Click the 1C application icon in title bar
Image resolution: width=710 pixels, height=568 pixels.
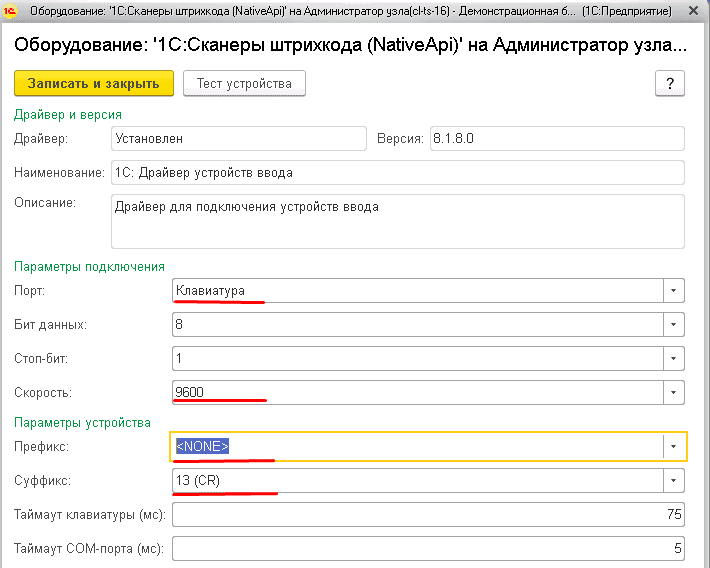coord(10,10)
